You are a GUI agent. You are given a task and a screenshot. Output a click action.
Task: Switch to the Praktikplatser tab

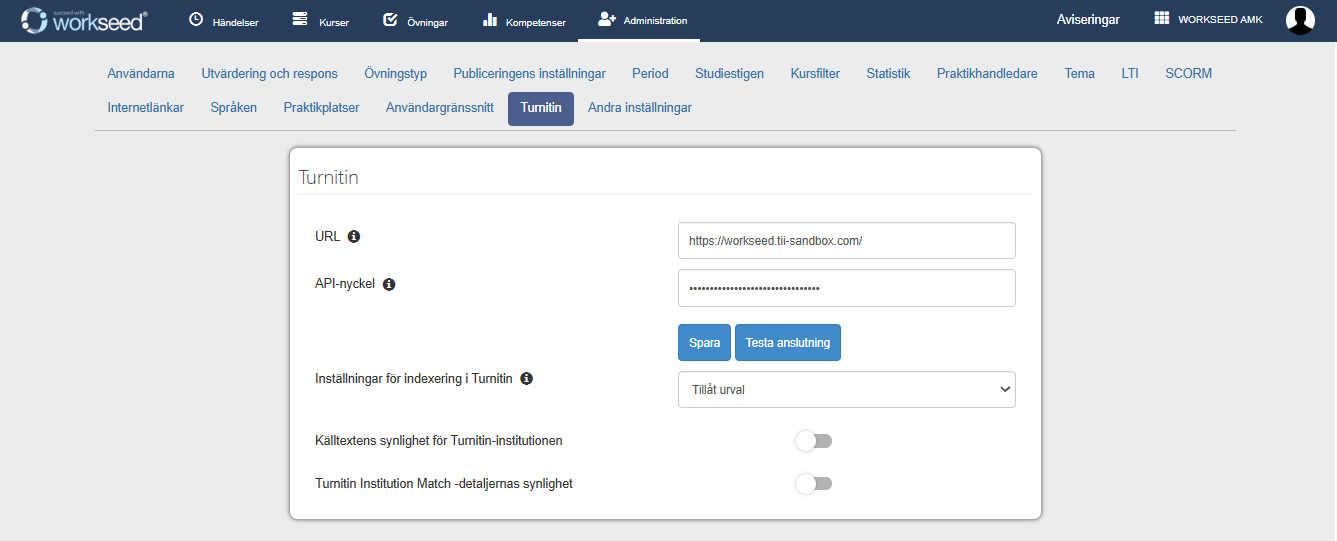point(321,108)
